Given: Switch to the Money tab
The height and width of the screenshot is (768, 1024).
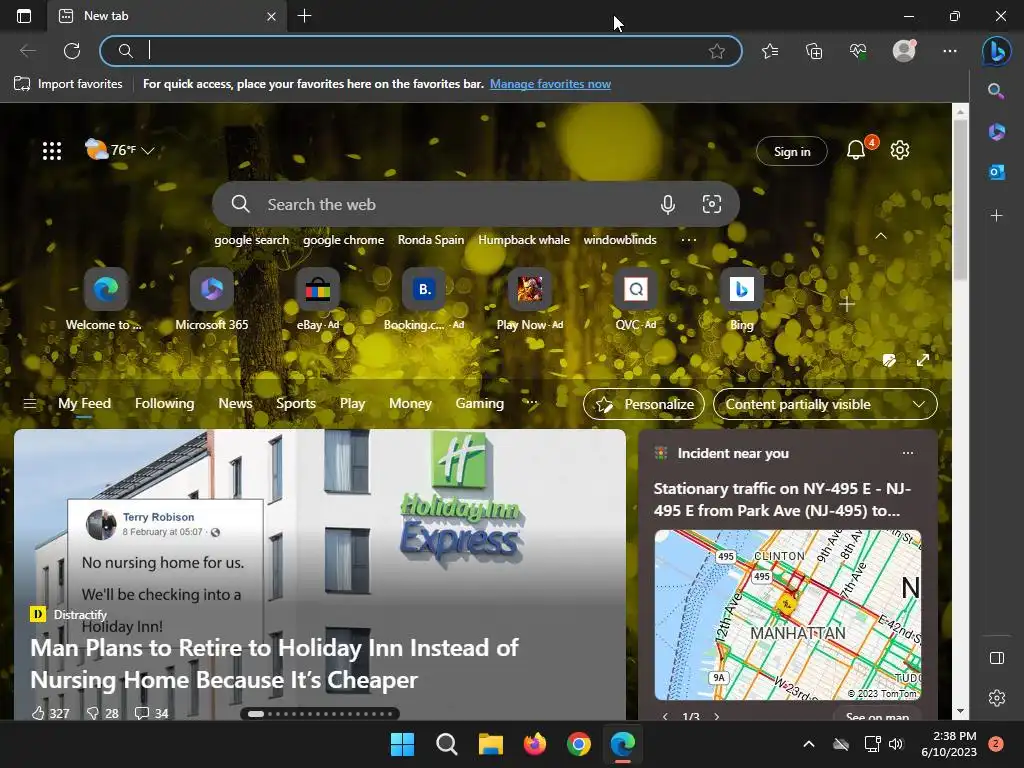Looking at the screenshot, I should click(410, 404).
